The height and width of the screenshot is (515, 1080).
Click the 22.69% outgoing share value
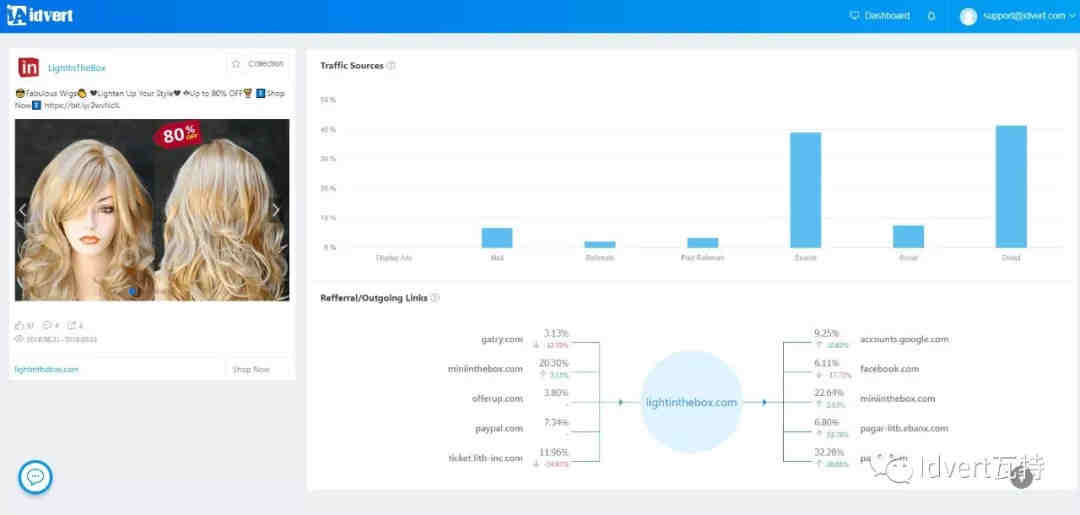(827, 393)
